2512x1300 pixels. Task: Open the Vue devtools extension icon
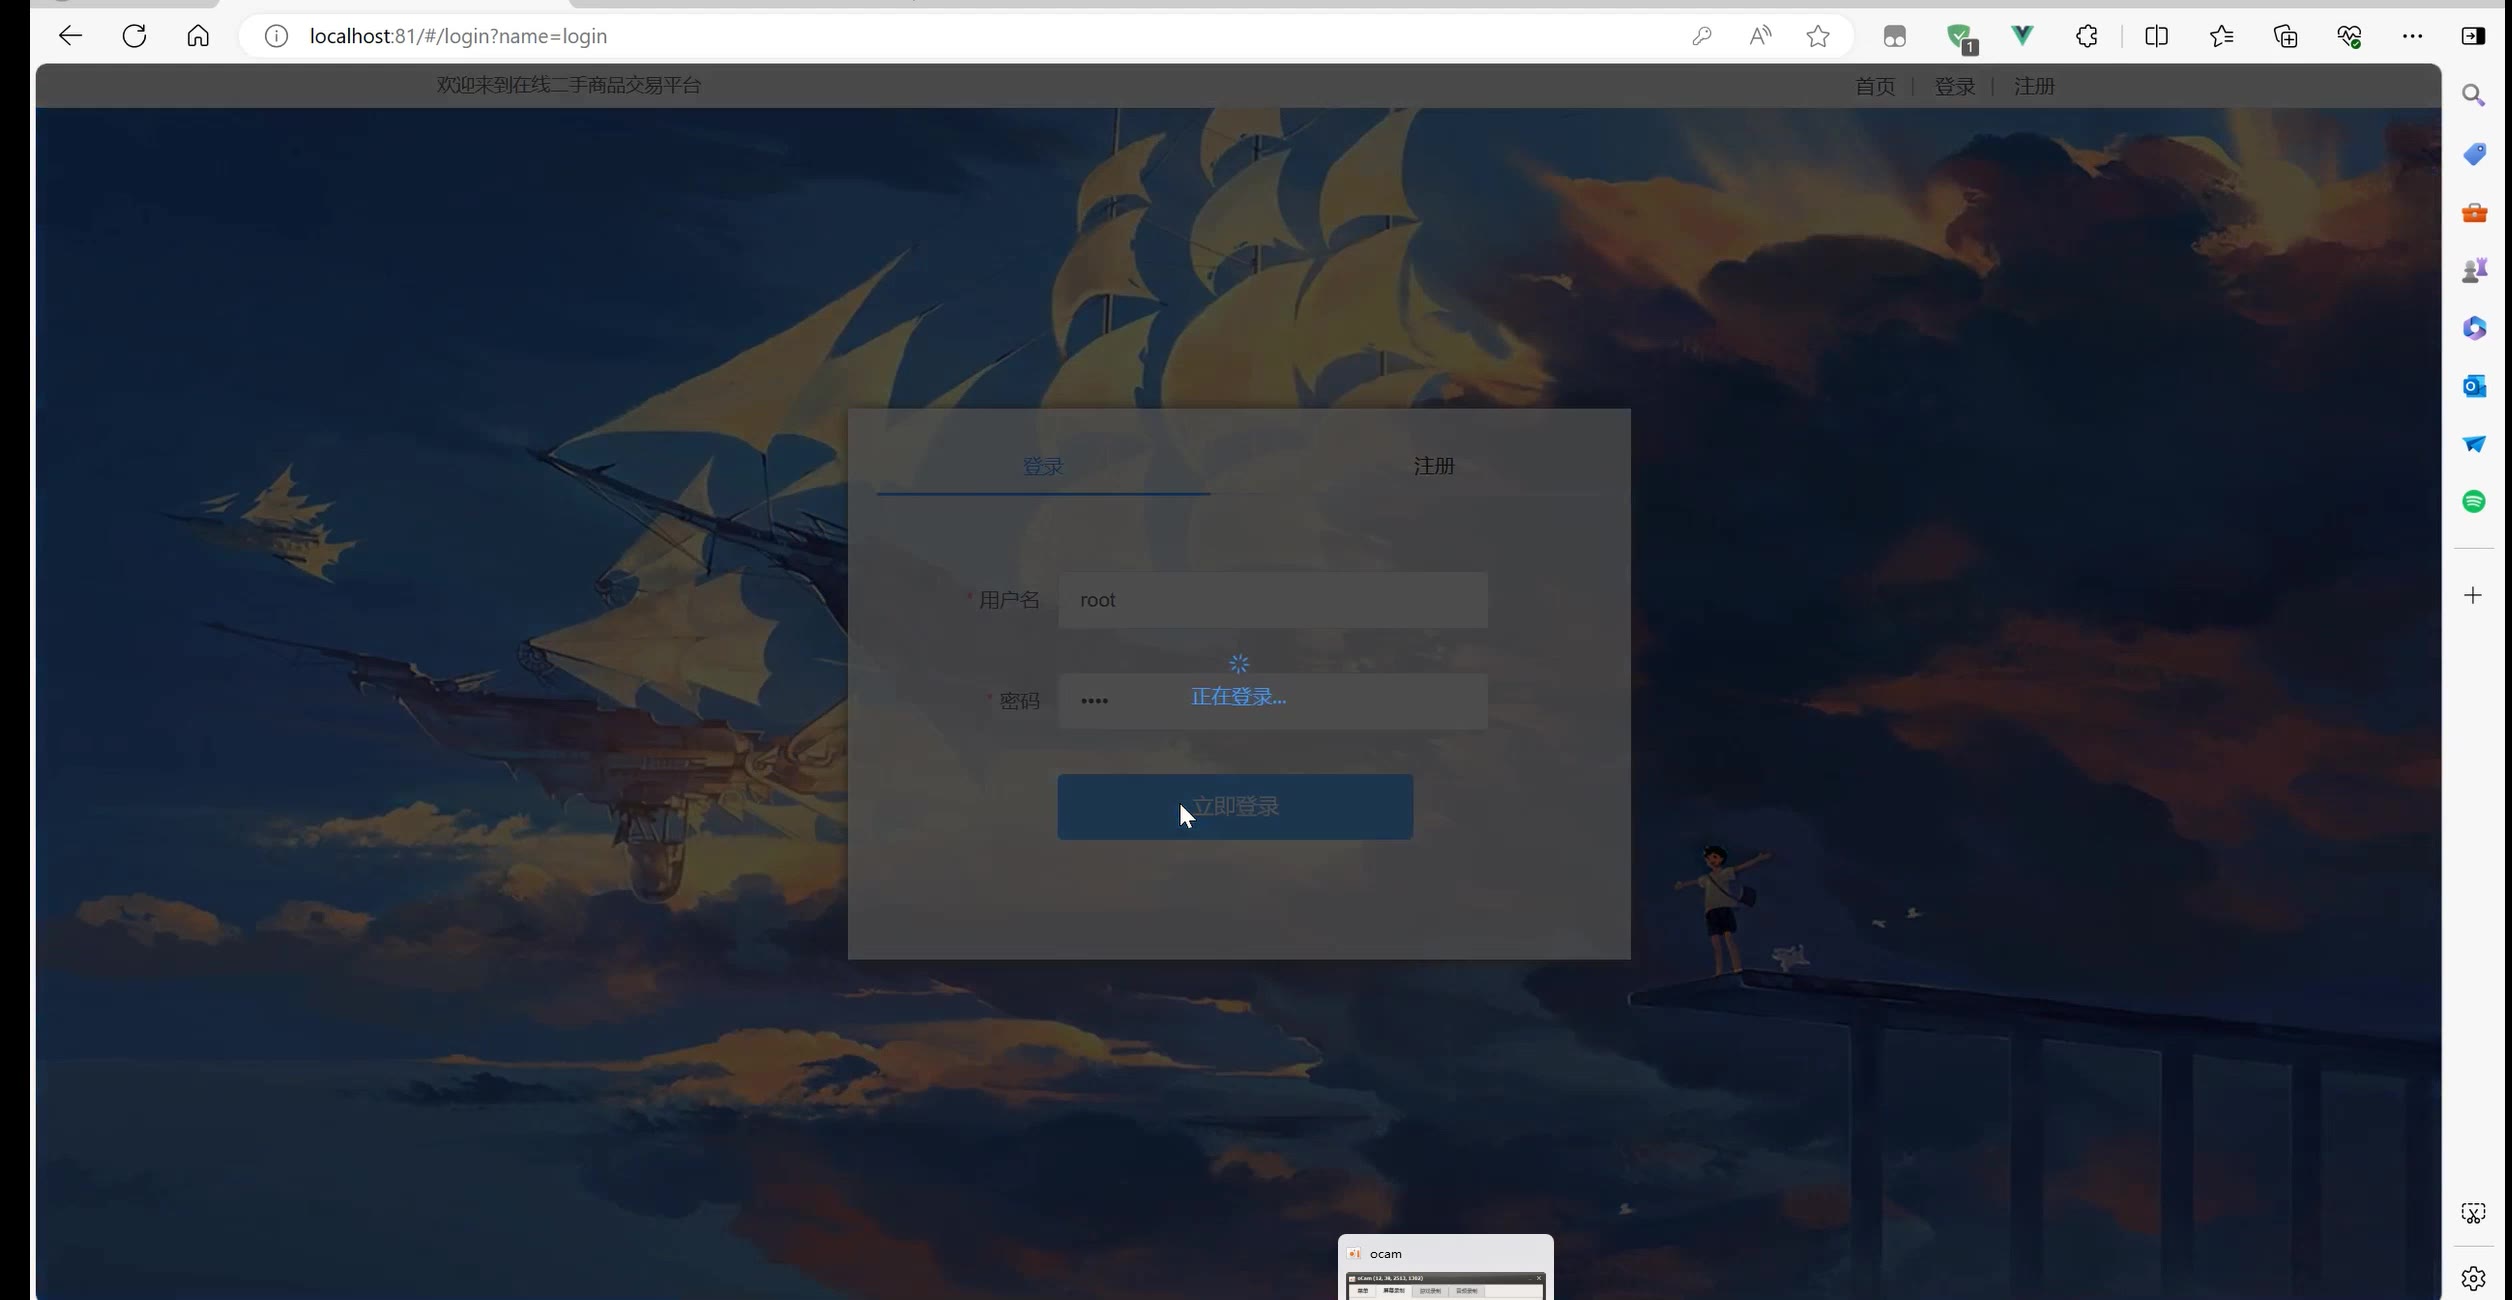click(2022, 36)
